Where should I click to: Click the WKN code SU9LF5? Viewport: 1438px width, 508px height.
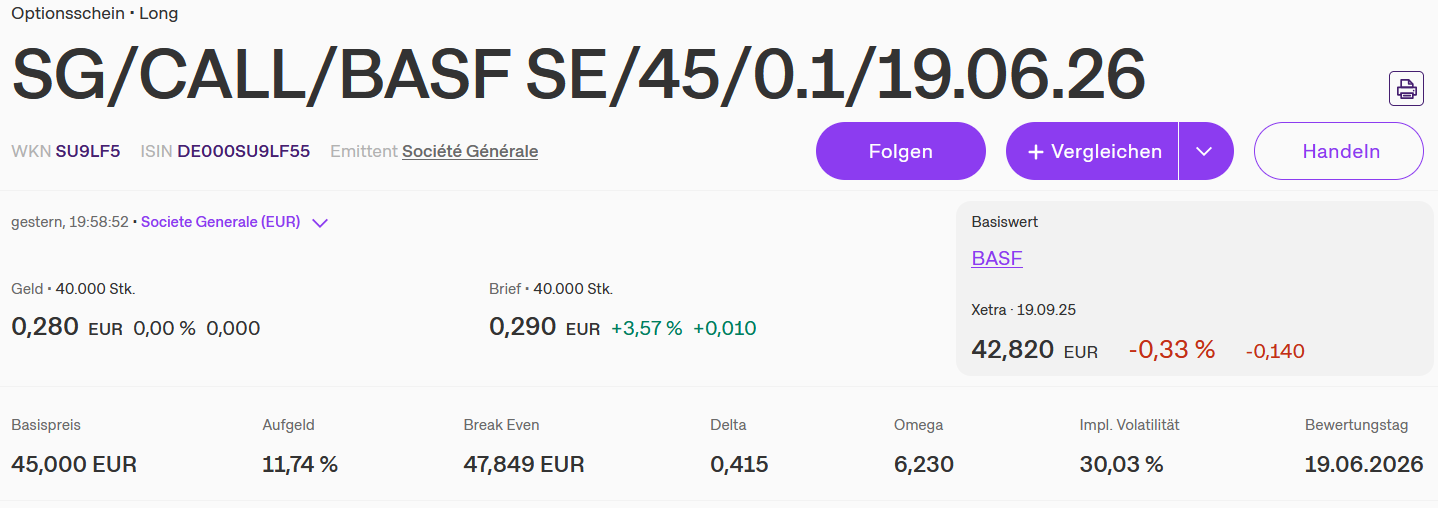tap(88, 152)
